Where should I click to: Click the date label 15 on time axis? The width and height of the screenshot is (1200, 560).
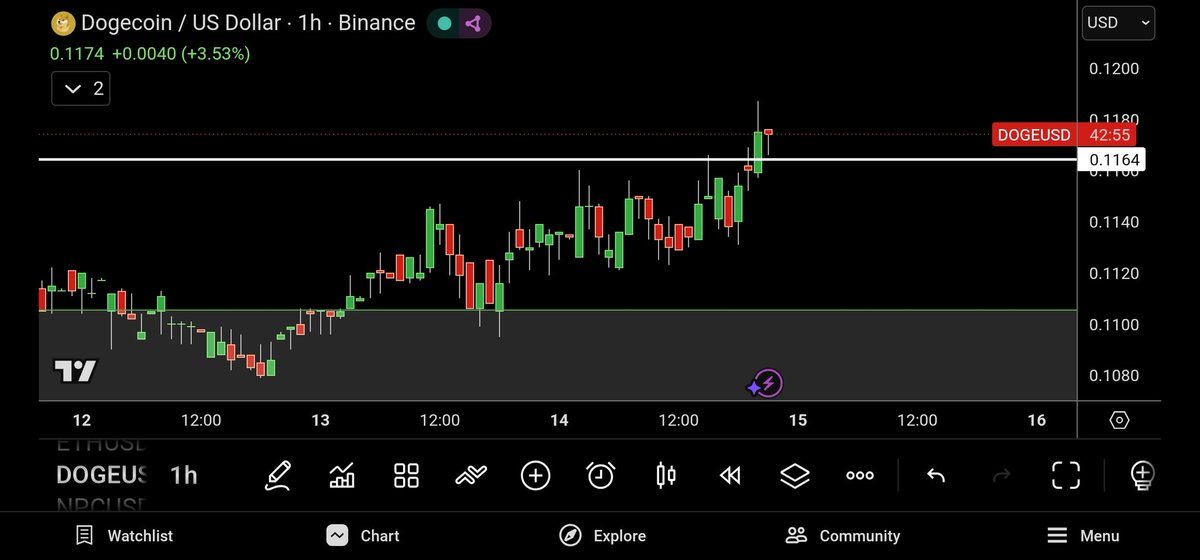[x=798, y=420]
